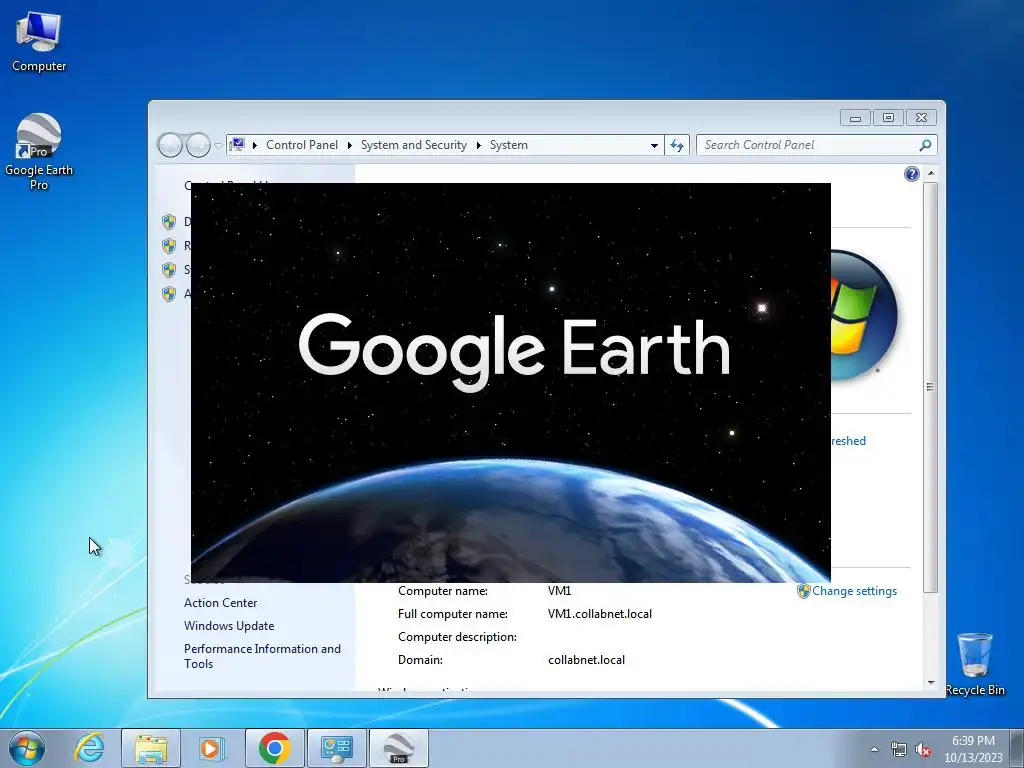Click the second shield icon in the sidebar
Viewport: 1024px width, 768px height.
click(x=169, y=246)
